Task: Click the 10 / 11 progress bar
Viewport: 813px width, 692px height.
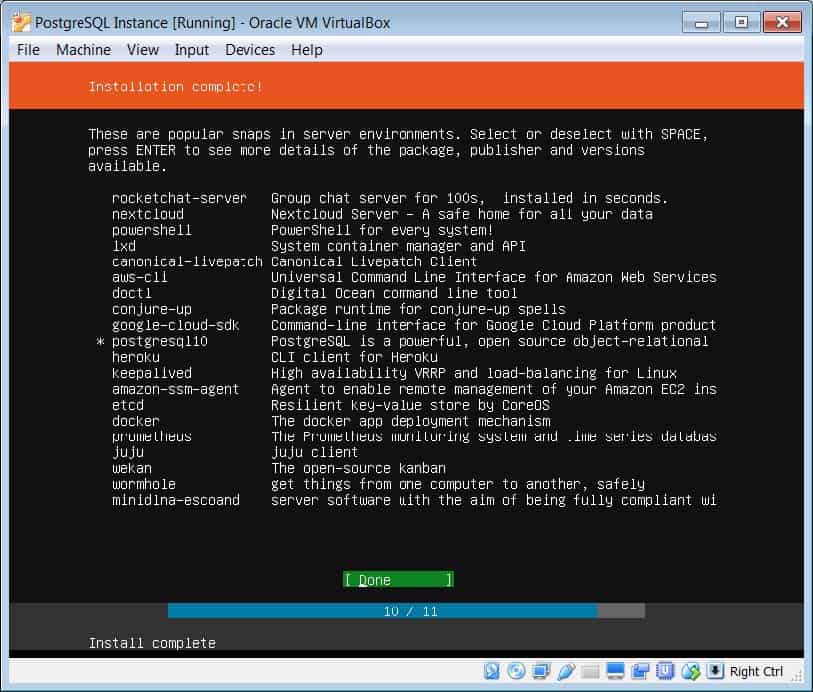Action: (x=406, y=611)
